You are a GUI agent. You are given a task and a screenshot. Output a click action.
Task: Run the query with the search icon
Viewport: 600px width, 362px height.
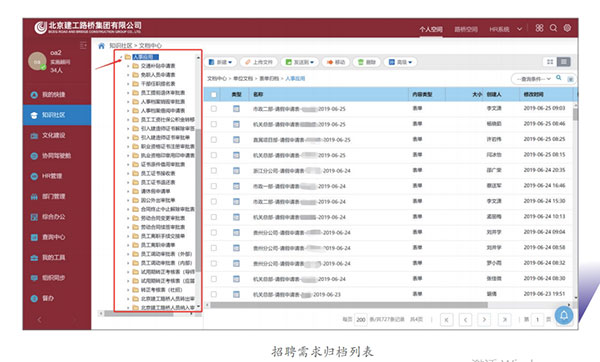[x=559, y=78]
